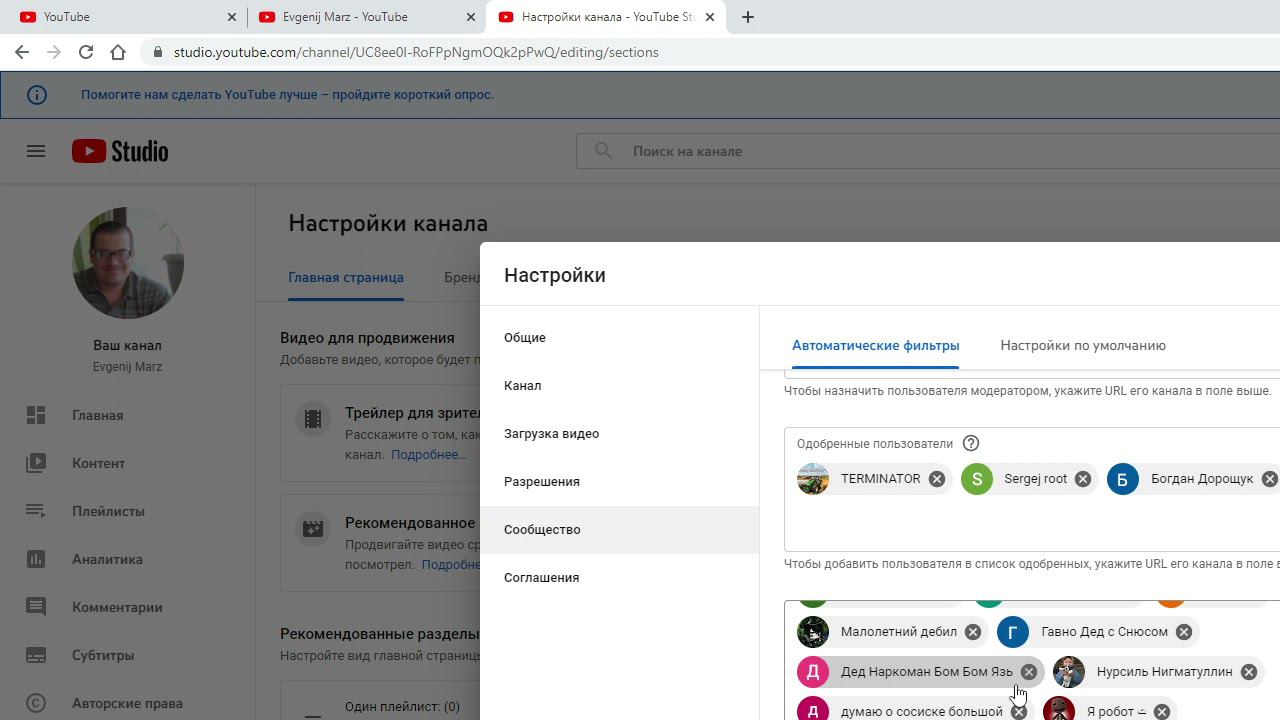Viewport: 1280px width, 720px height.
Task: Click the search magnifier icon
Action: pos(603,151)
